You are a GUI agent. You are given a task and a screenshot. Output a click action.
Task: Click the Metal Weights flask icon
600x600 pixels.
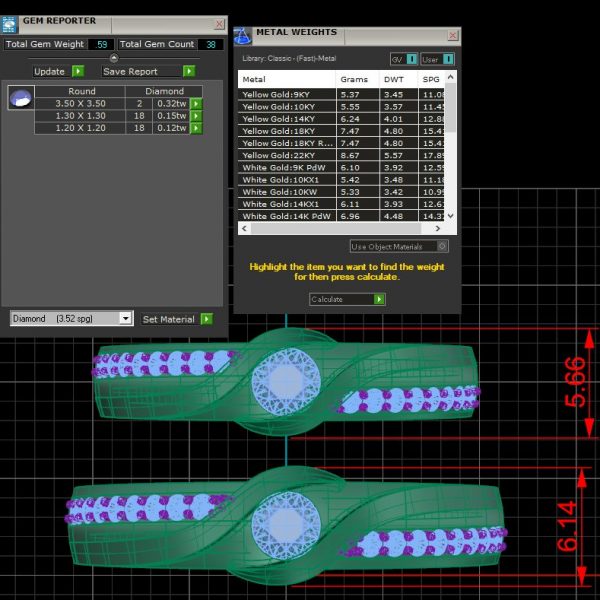243,36
